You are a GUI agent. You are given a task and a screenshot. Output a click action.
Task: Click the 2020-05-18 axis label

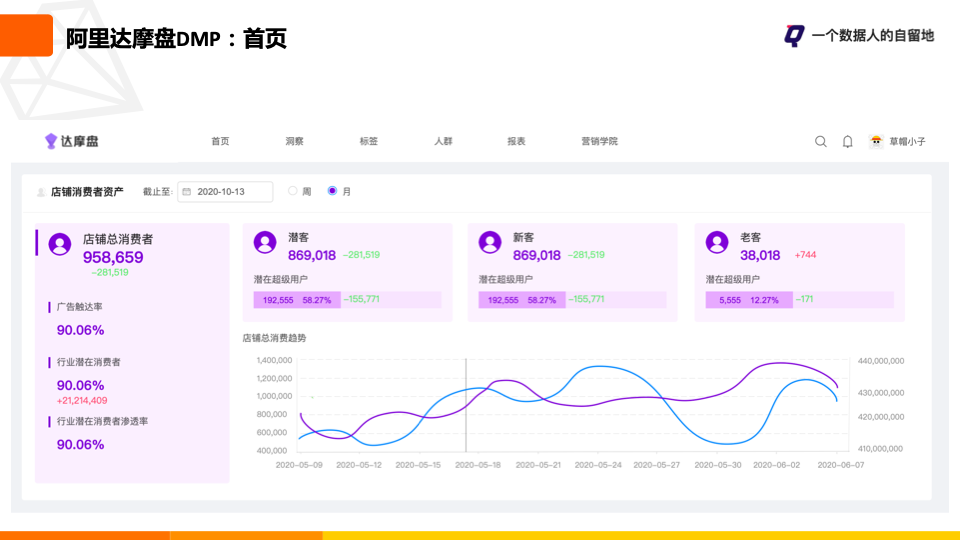pos(478,465)
